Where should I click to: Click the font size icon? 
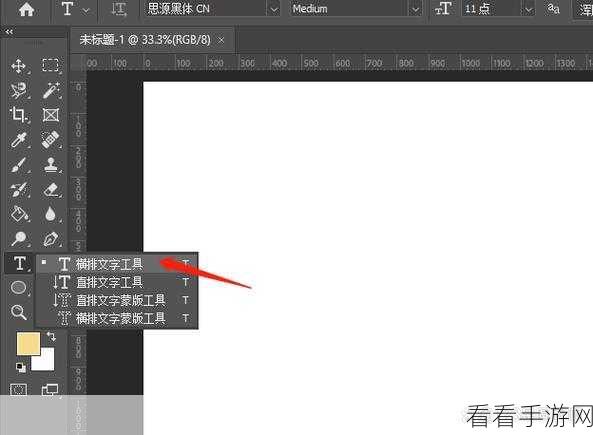tap(443, 9)
